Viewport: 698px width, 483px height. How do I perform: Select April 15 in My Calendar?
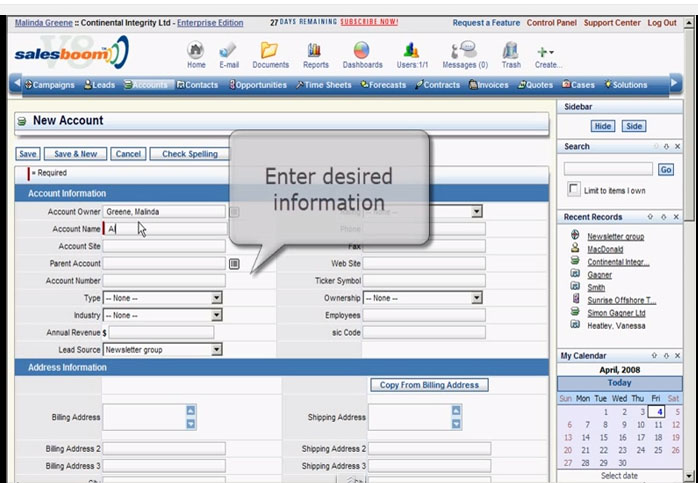604,438
